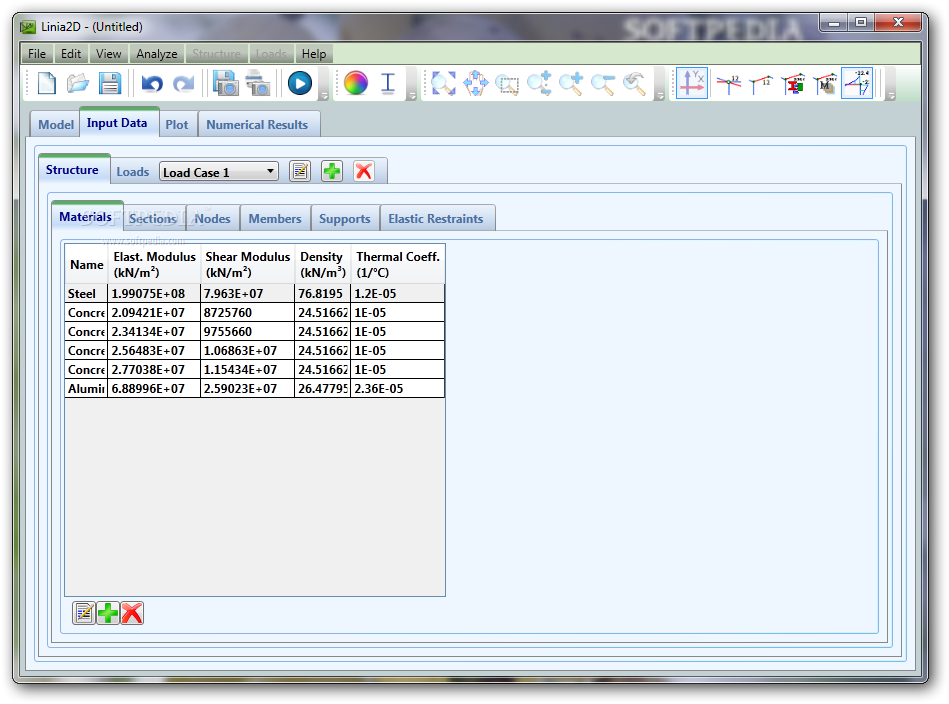Click the 8725760 shear modulus cell
949x704 pixels.
tap(248, 313)
